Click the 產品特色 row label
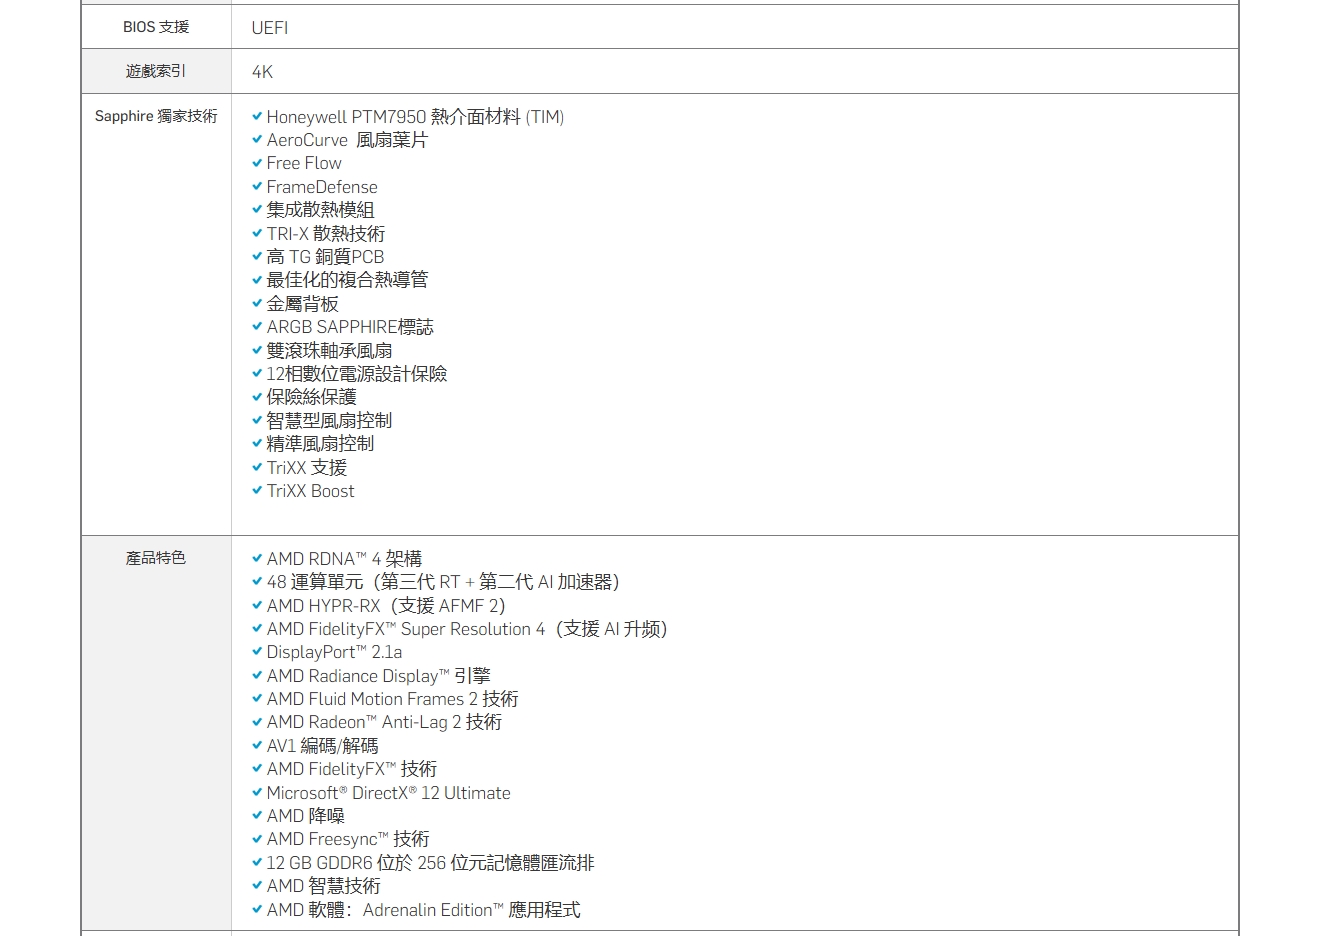 (156, 558)
